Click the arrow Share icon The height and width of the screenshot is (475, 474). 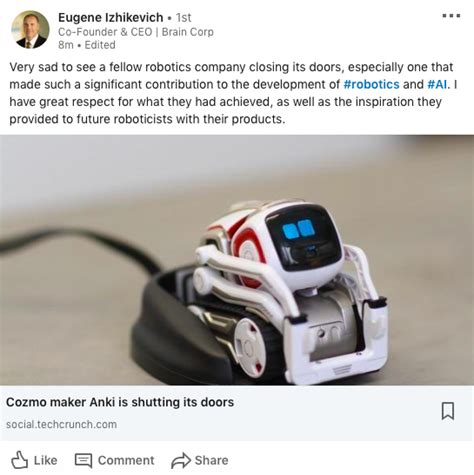(x=181, y=460)
